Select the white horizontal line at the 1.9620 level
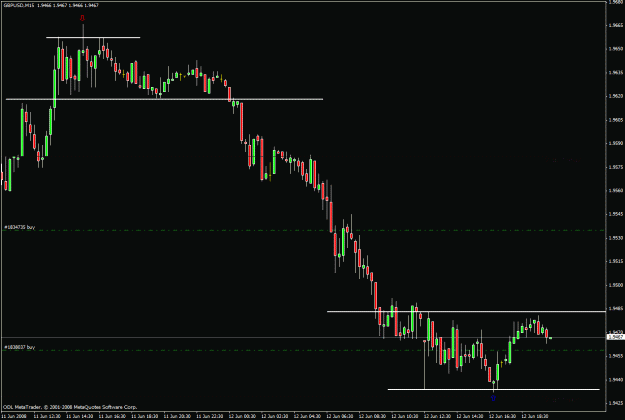625x420 pixels. click(x=164, y=99)
